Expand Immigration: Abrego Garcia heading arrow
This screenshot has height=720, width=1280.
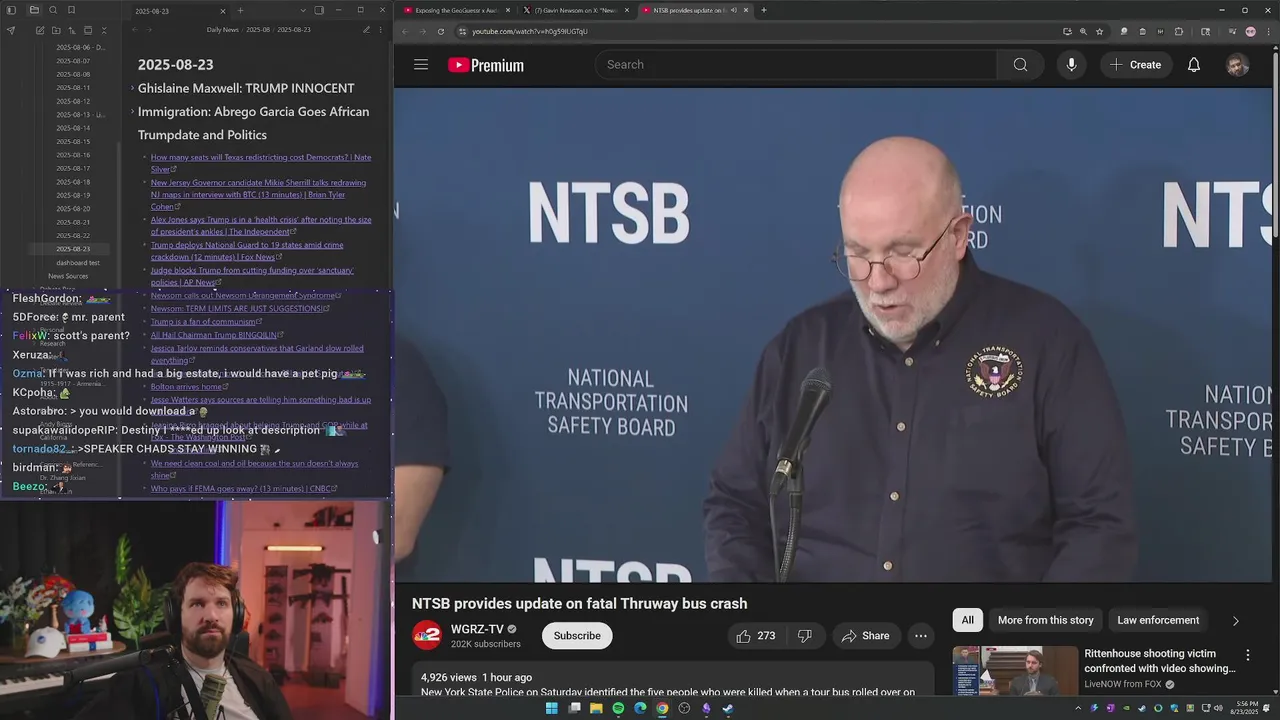pos(132,112)
